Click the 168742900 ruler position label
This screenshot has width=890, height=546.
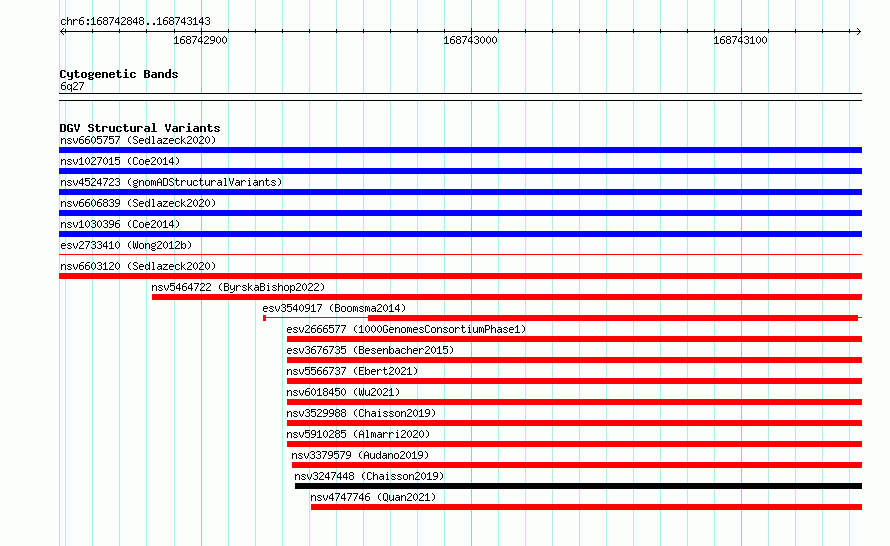[200, 40]
